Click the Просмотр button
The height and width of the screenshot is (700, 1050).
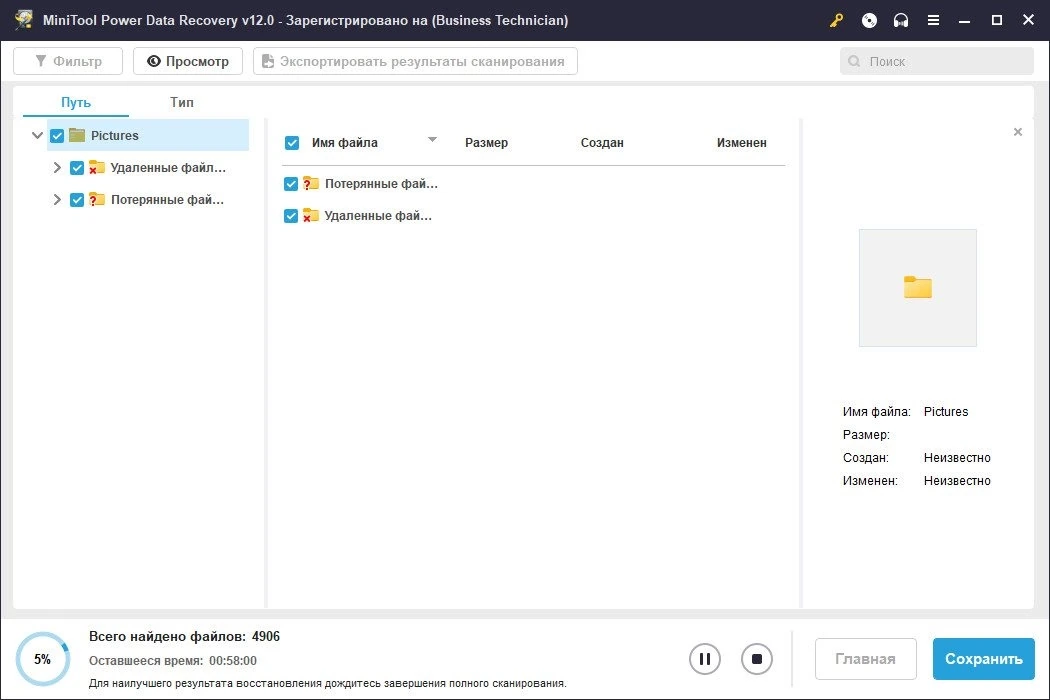pyautogui.click(x=188, y=61)
